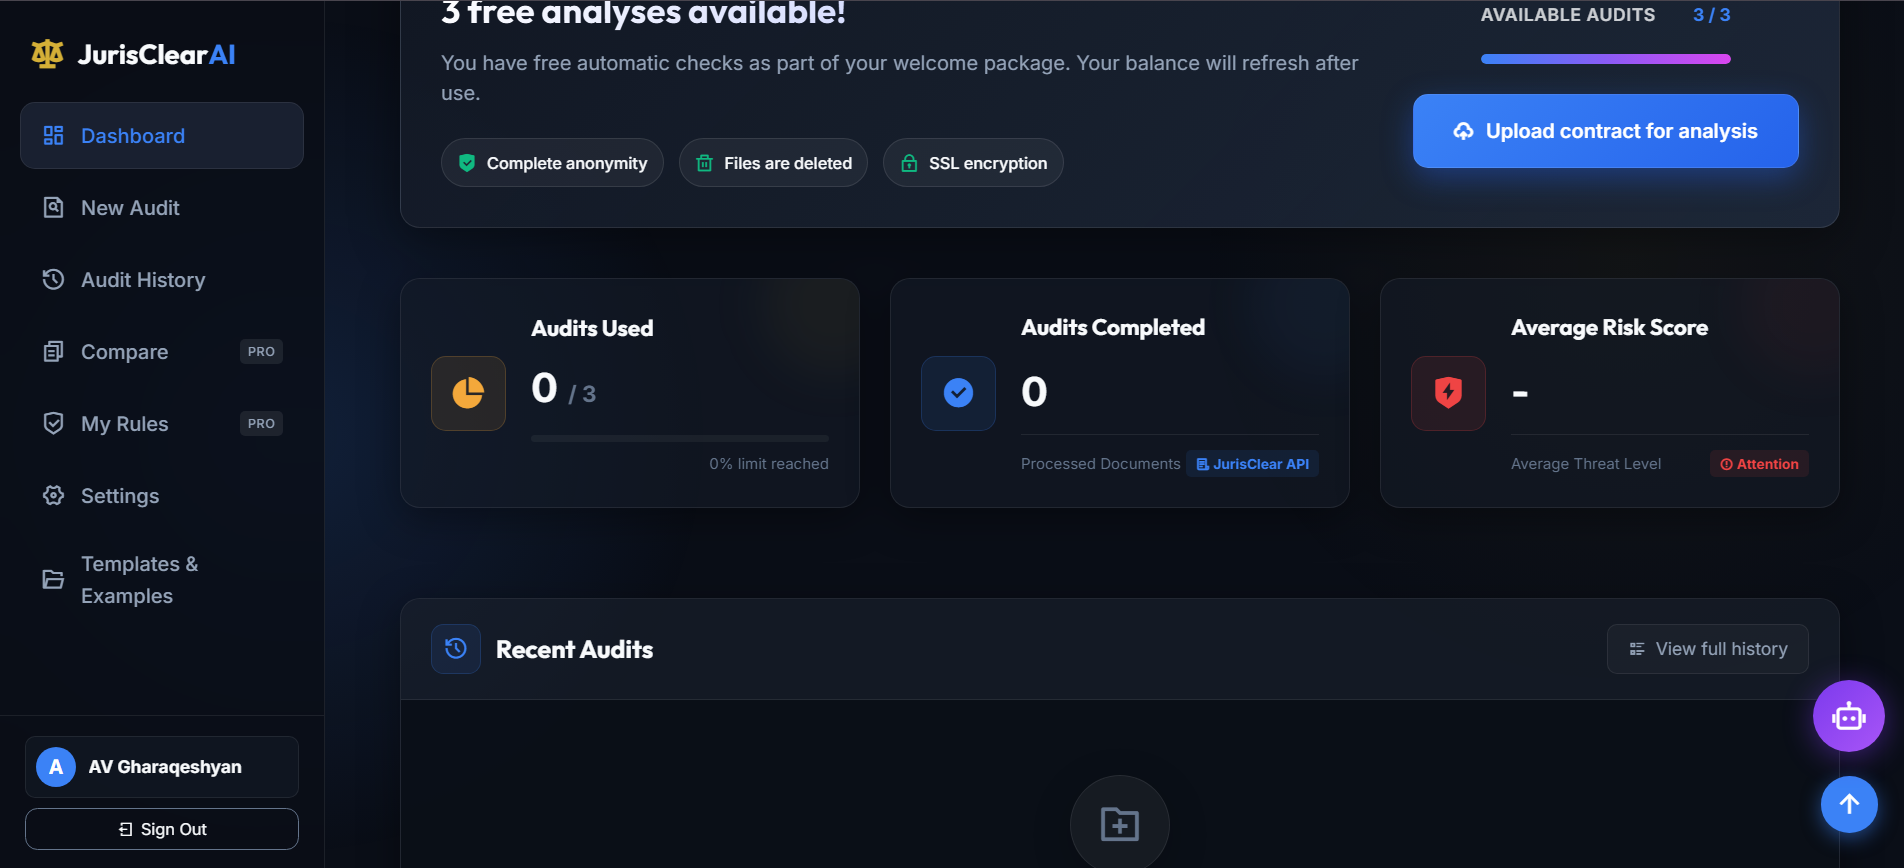
Task: Click the My Rules shield icon
Action: point(54,424)
